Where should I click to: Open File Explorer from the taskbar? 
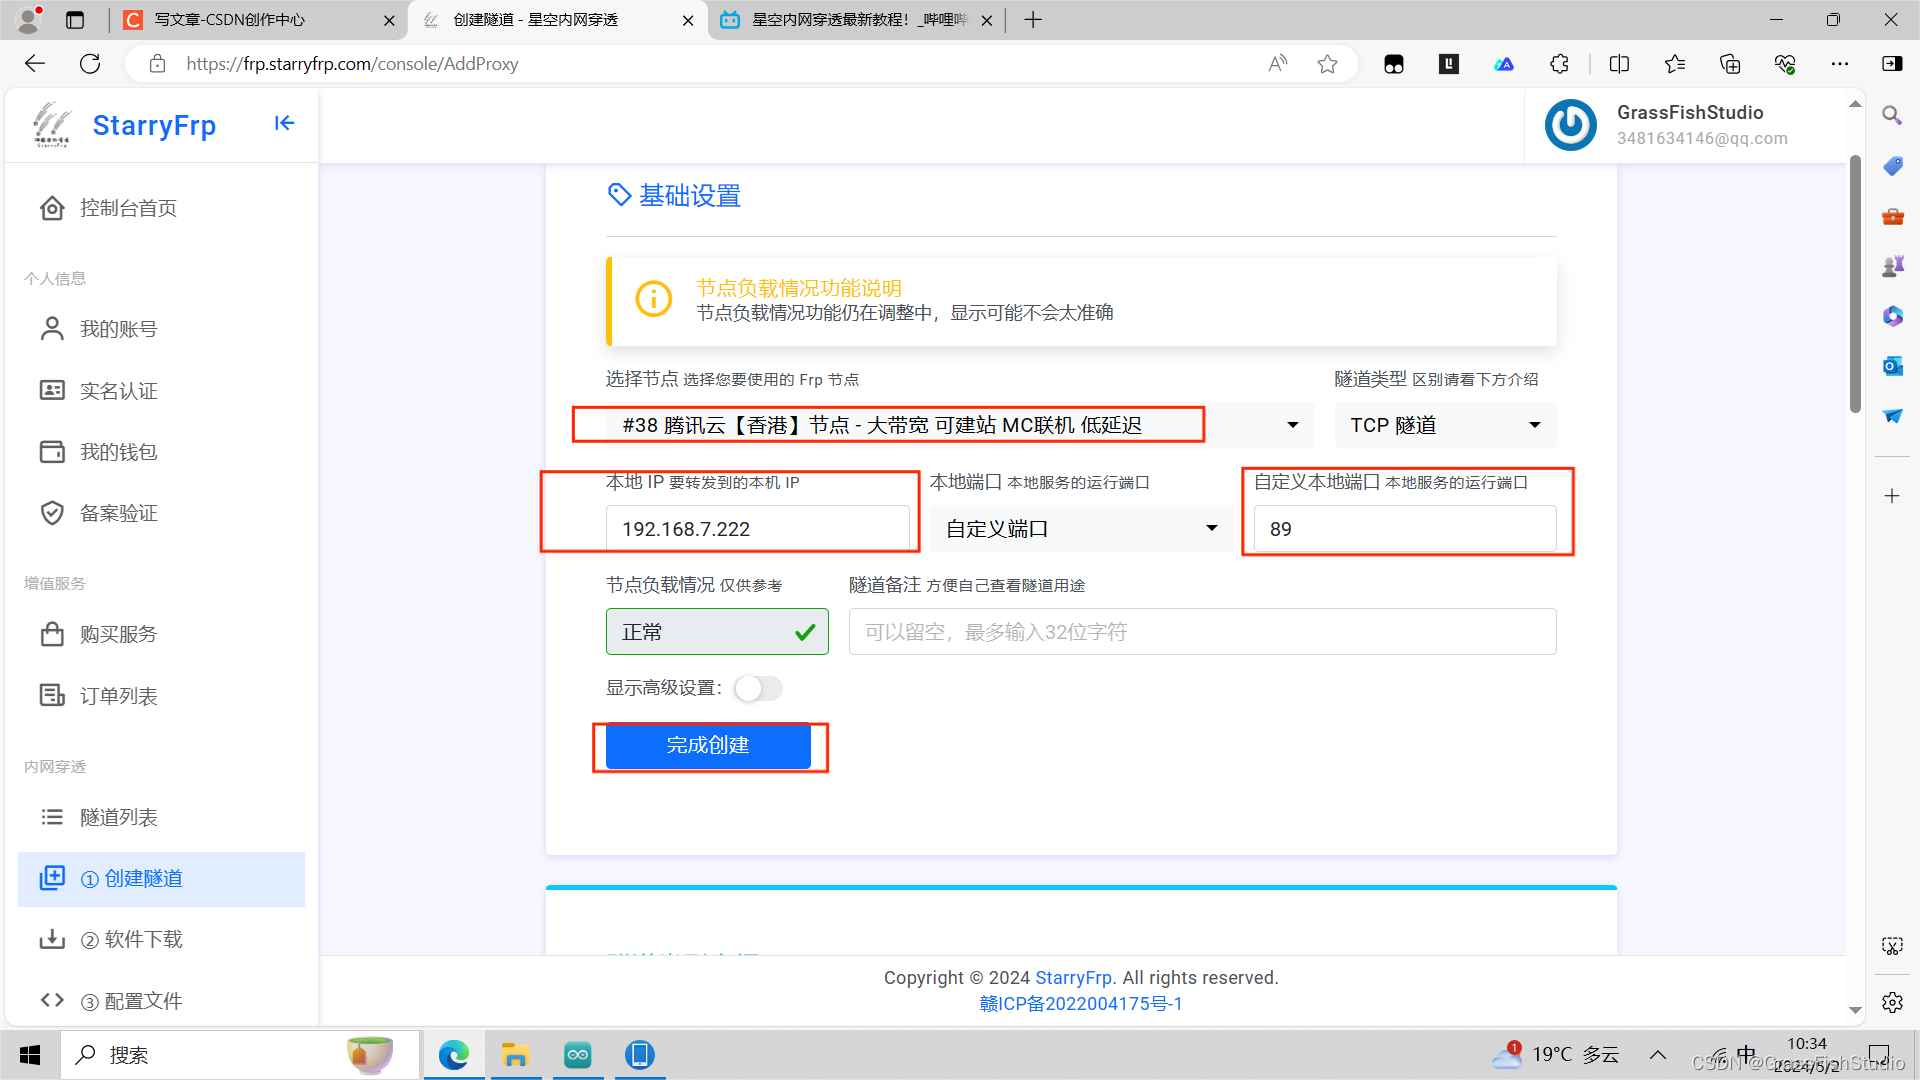(x=515, y=1055)
